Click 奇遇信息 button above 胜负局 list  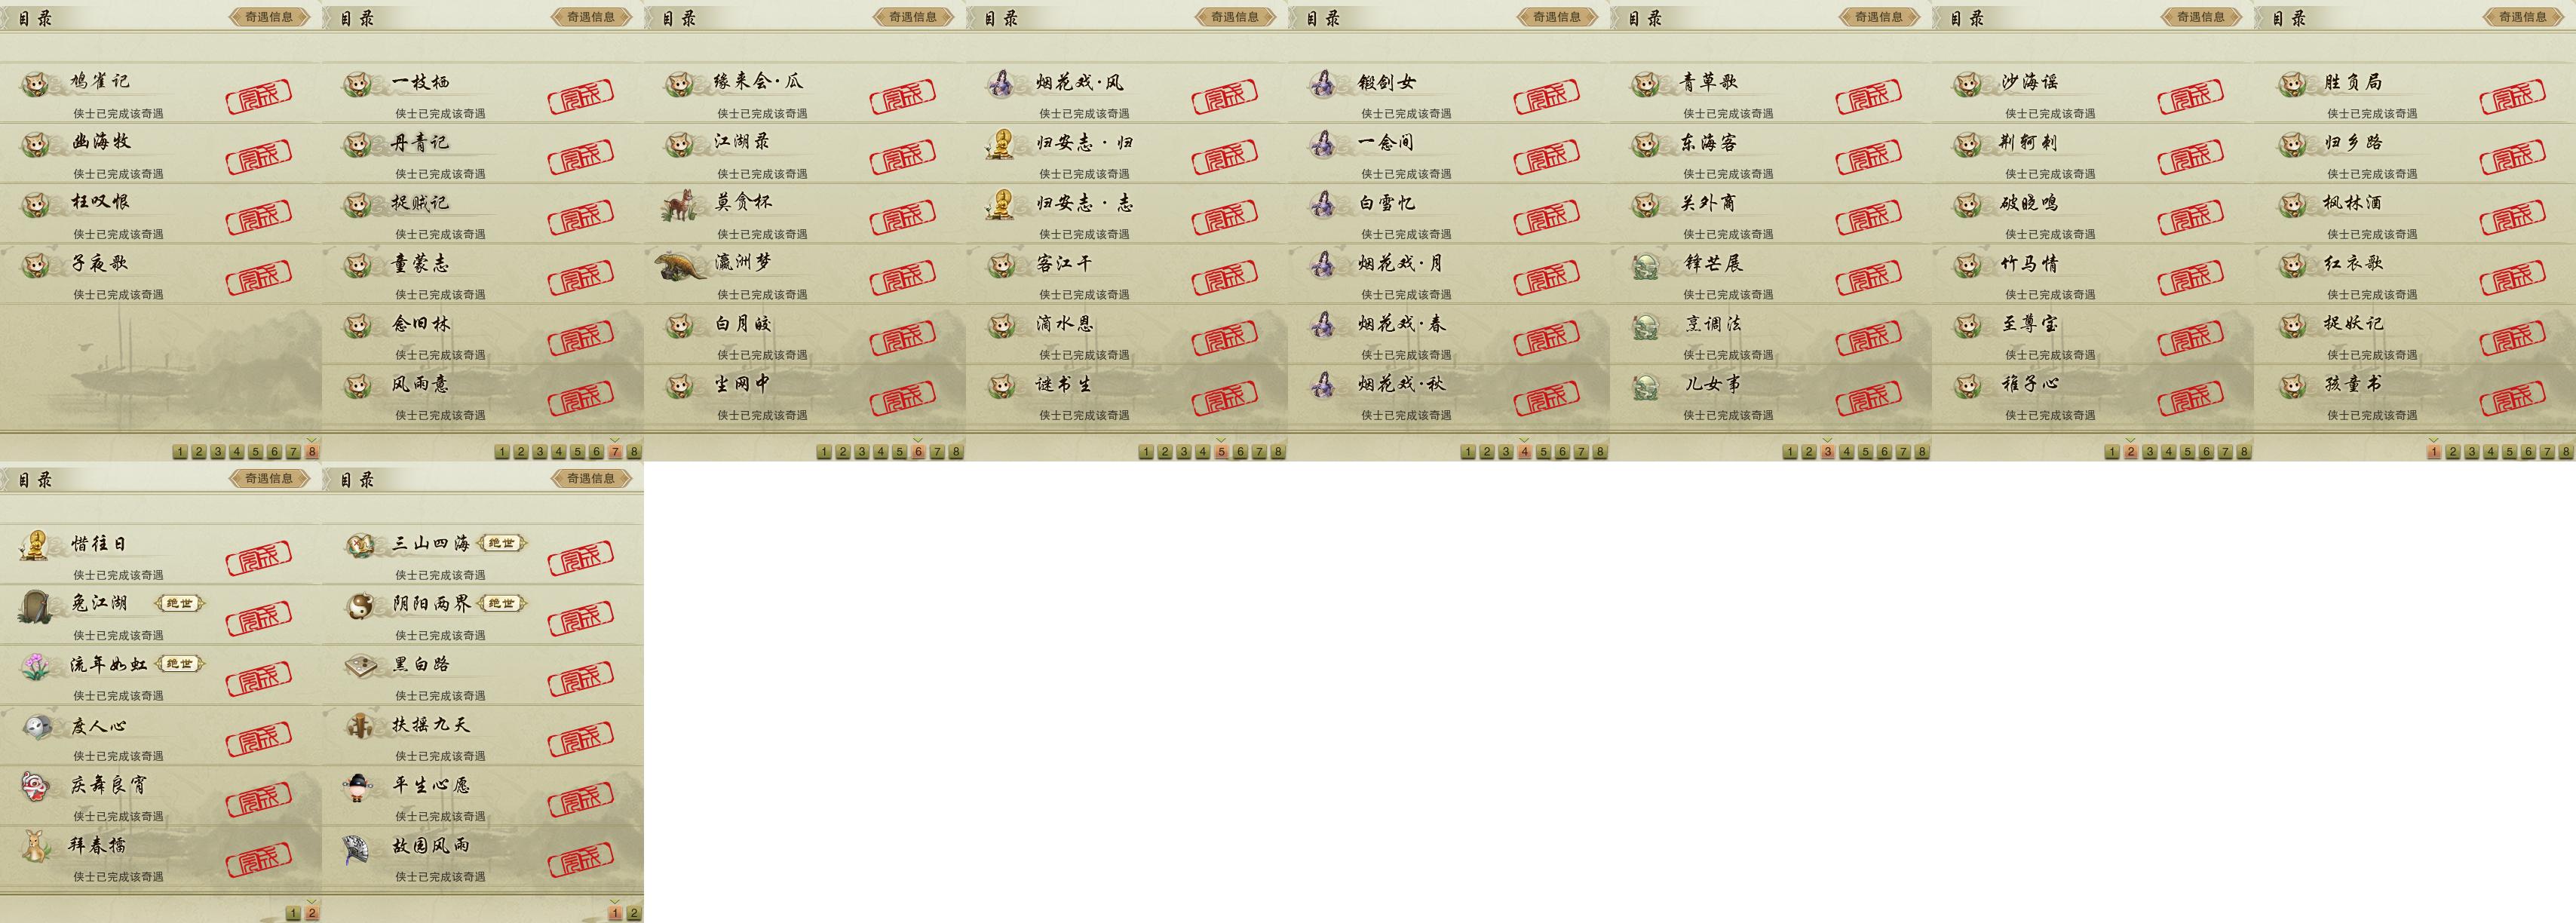point(2522,17)
